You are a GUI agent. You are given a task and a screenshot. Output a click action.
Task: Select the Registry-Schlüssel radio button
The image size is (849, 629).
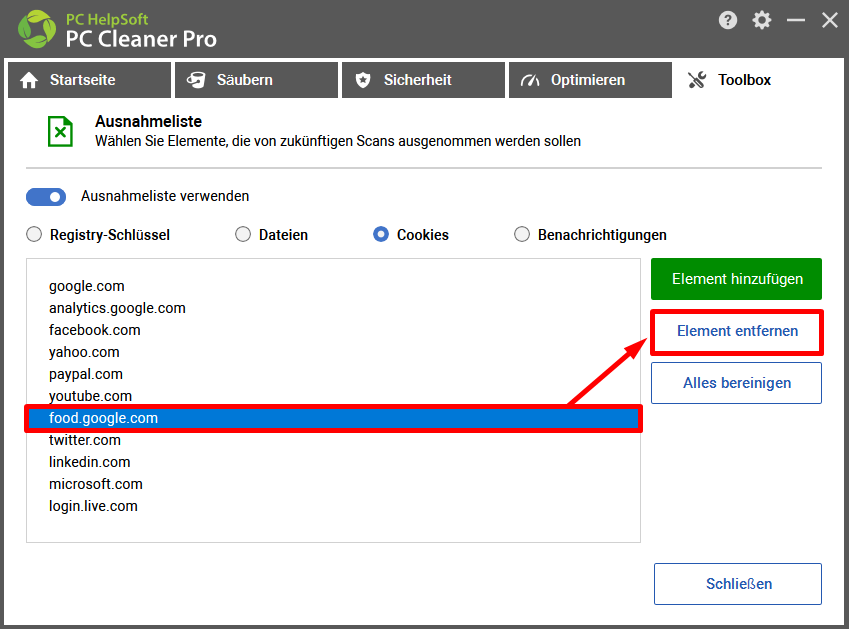(34, 234)
